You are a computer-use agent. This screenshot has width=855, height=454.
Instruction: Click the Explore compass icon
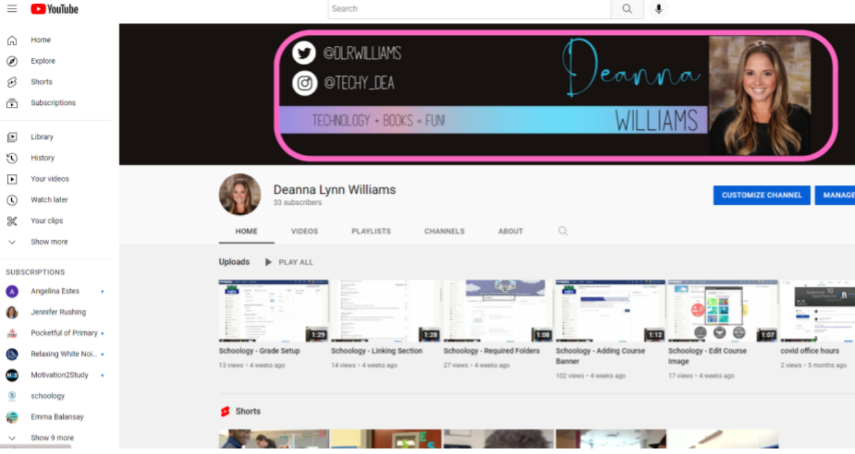[12, 61]
